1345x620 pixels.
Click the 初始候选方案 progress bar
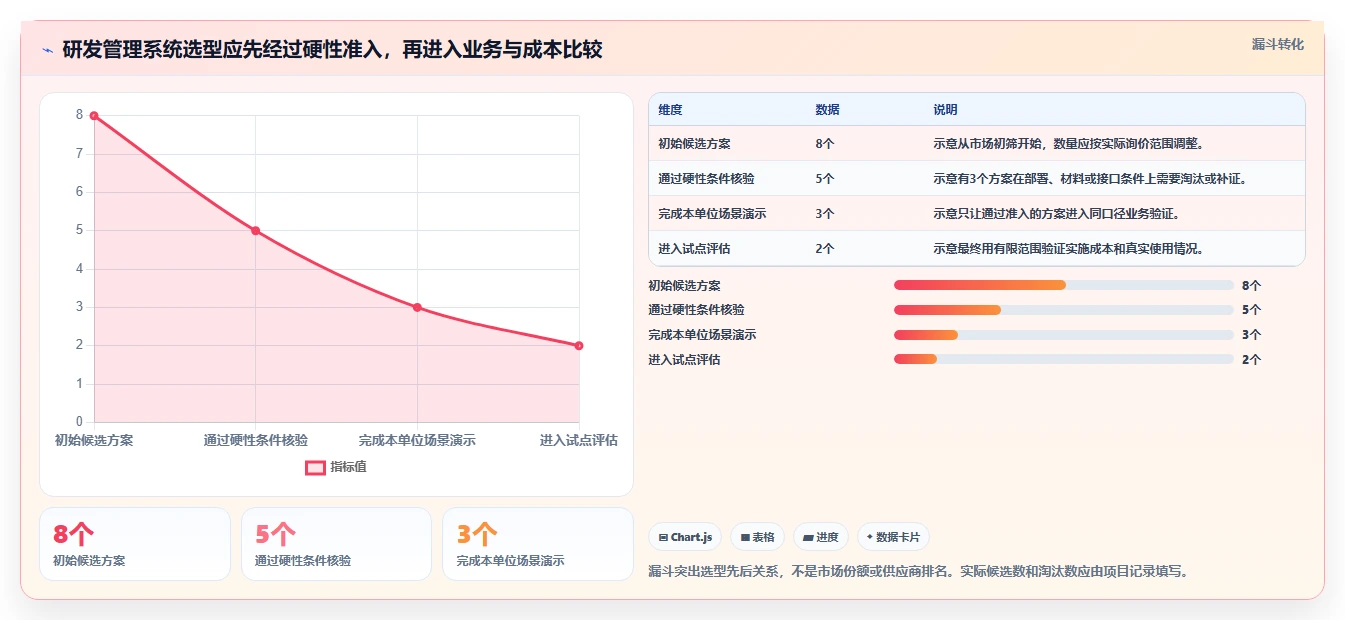click(1064, 285)
